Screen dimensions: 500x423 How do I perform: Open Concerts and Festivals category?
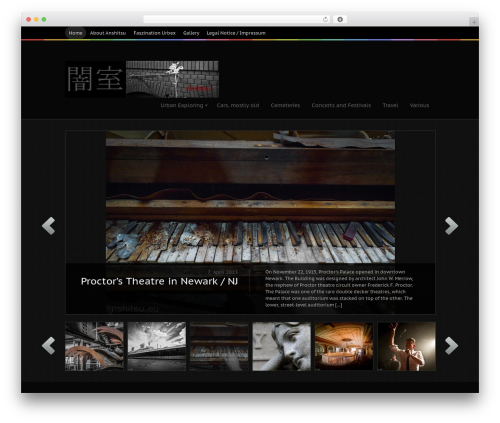[341, 105]
